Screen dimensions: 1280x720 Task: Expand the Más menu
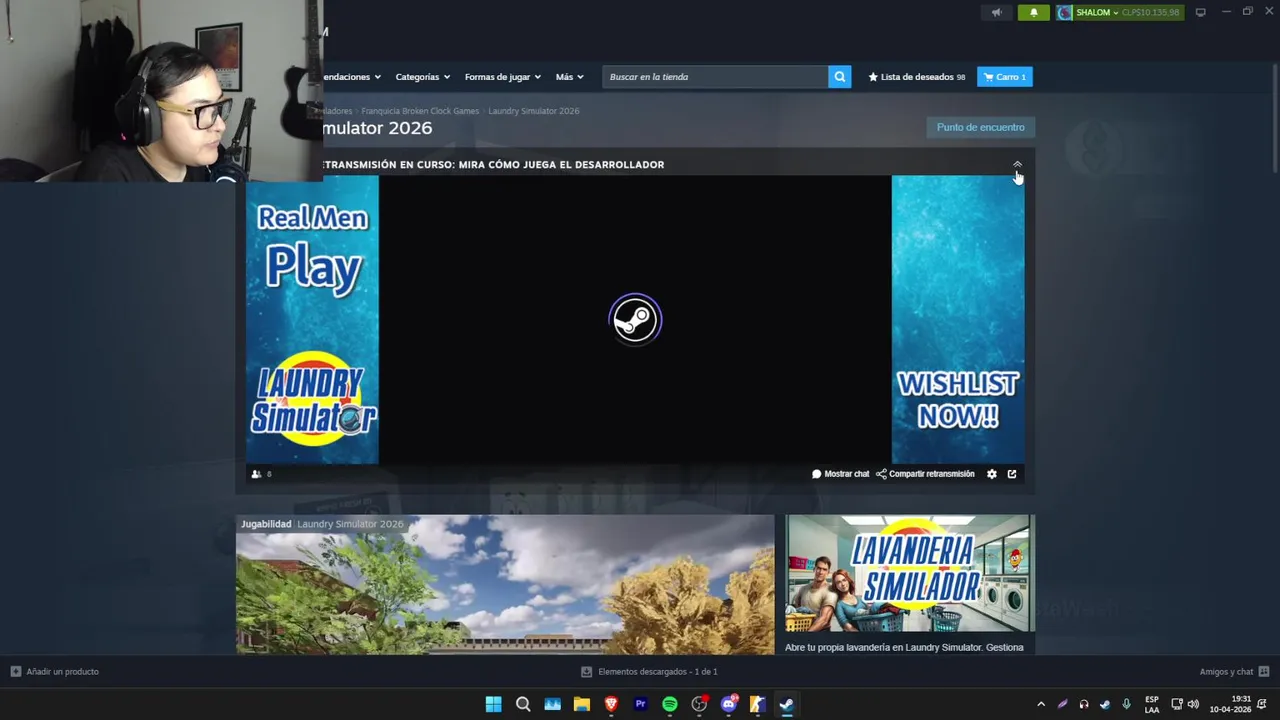(x=569, y=77)
